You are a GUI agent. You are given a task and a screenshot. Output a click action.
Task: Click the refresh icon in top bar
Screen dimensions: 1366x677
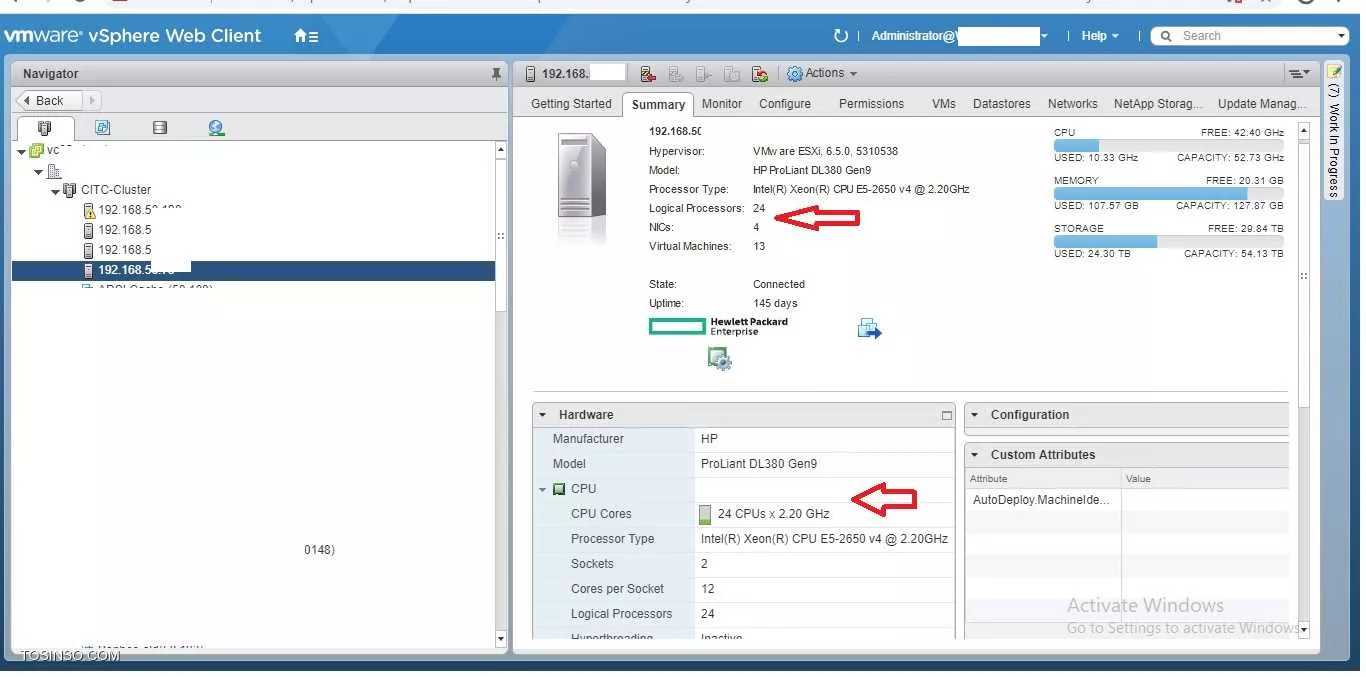pyautogui.click(x=840, y=36)
